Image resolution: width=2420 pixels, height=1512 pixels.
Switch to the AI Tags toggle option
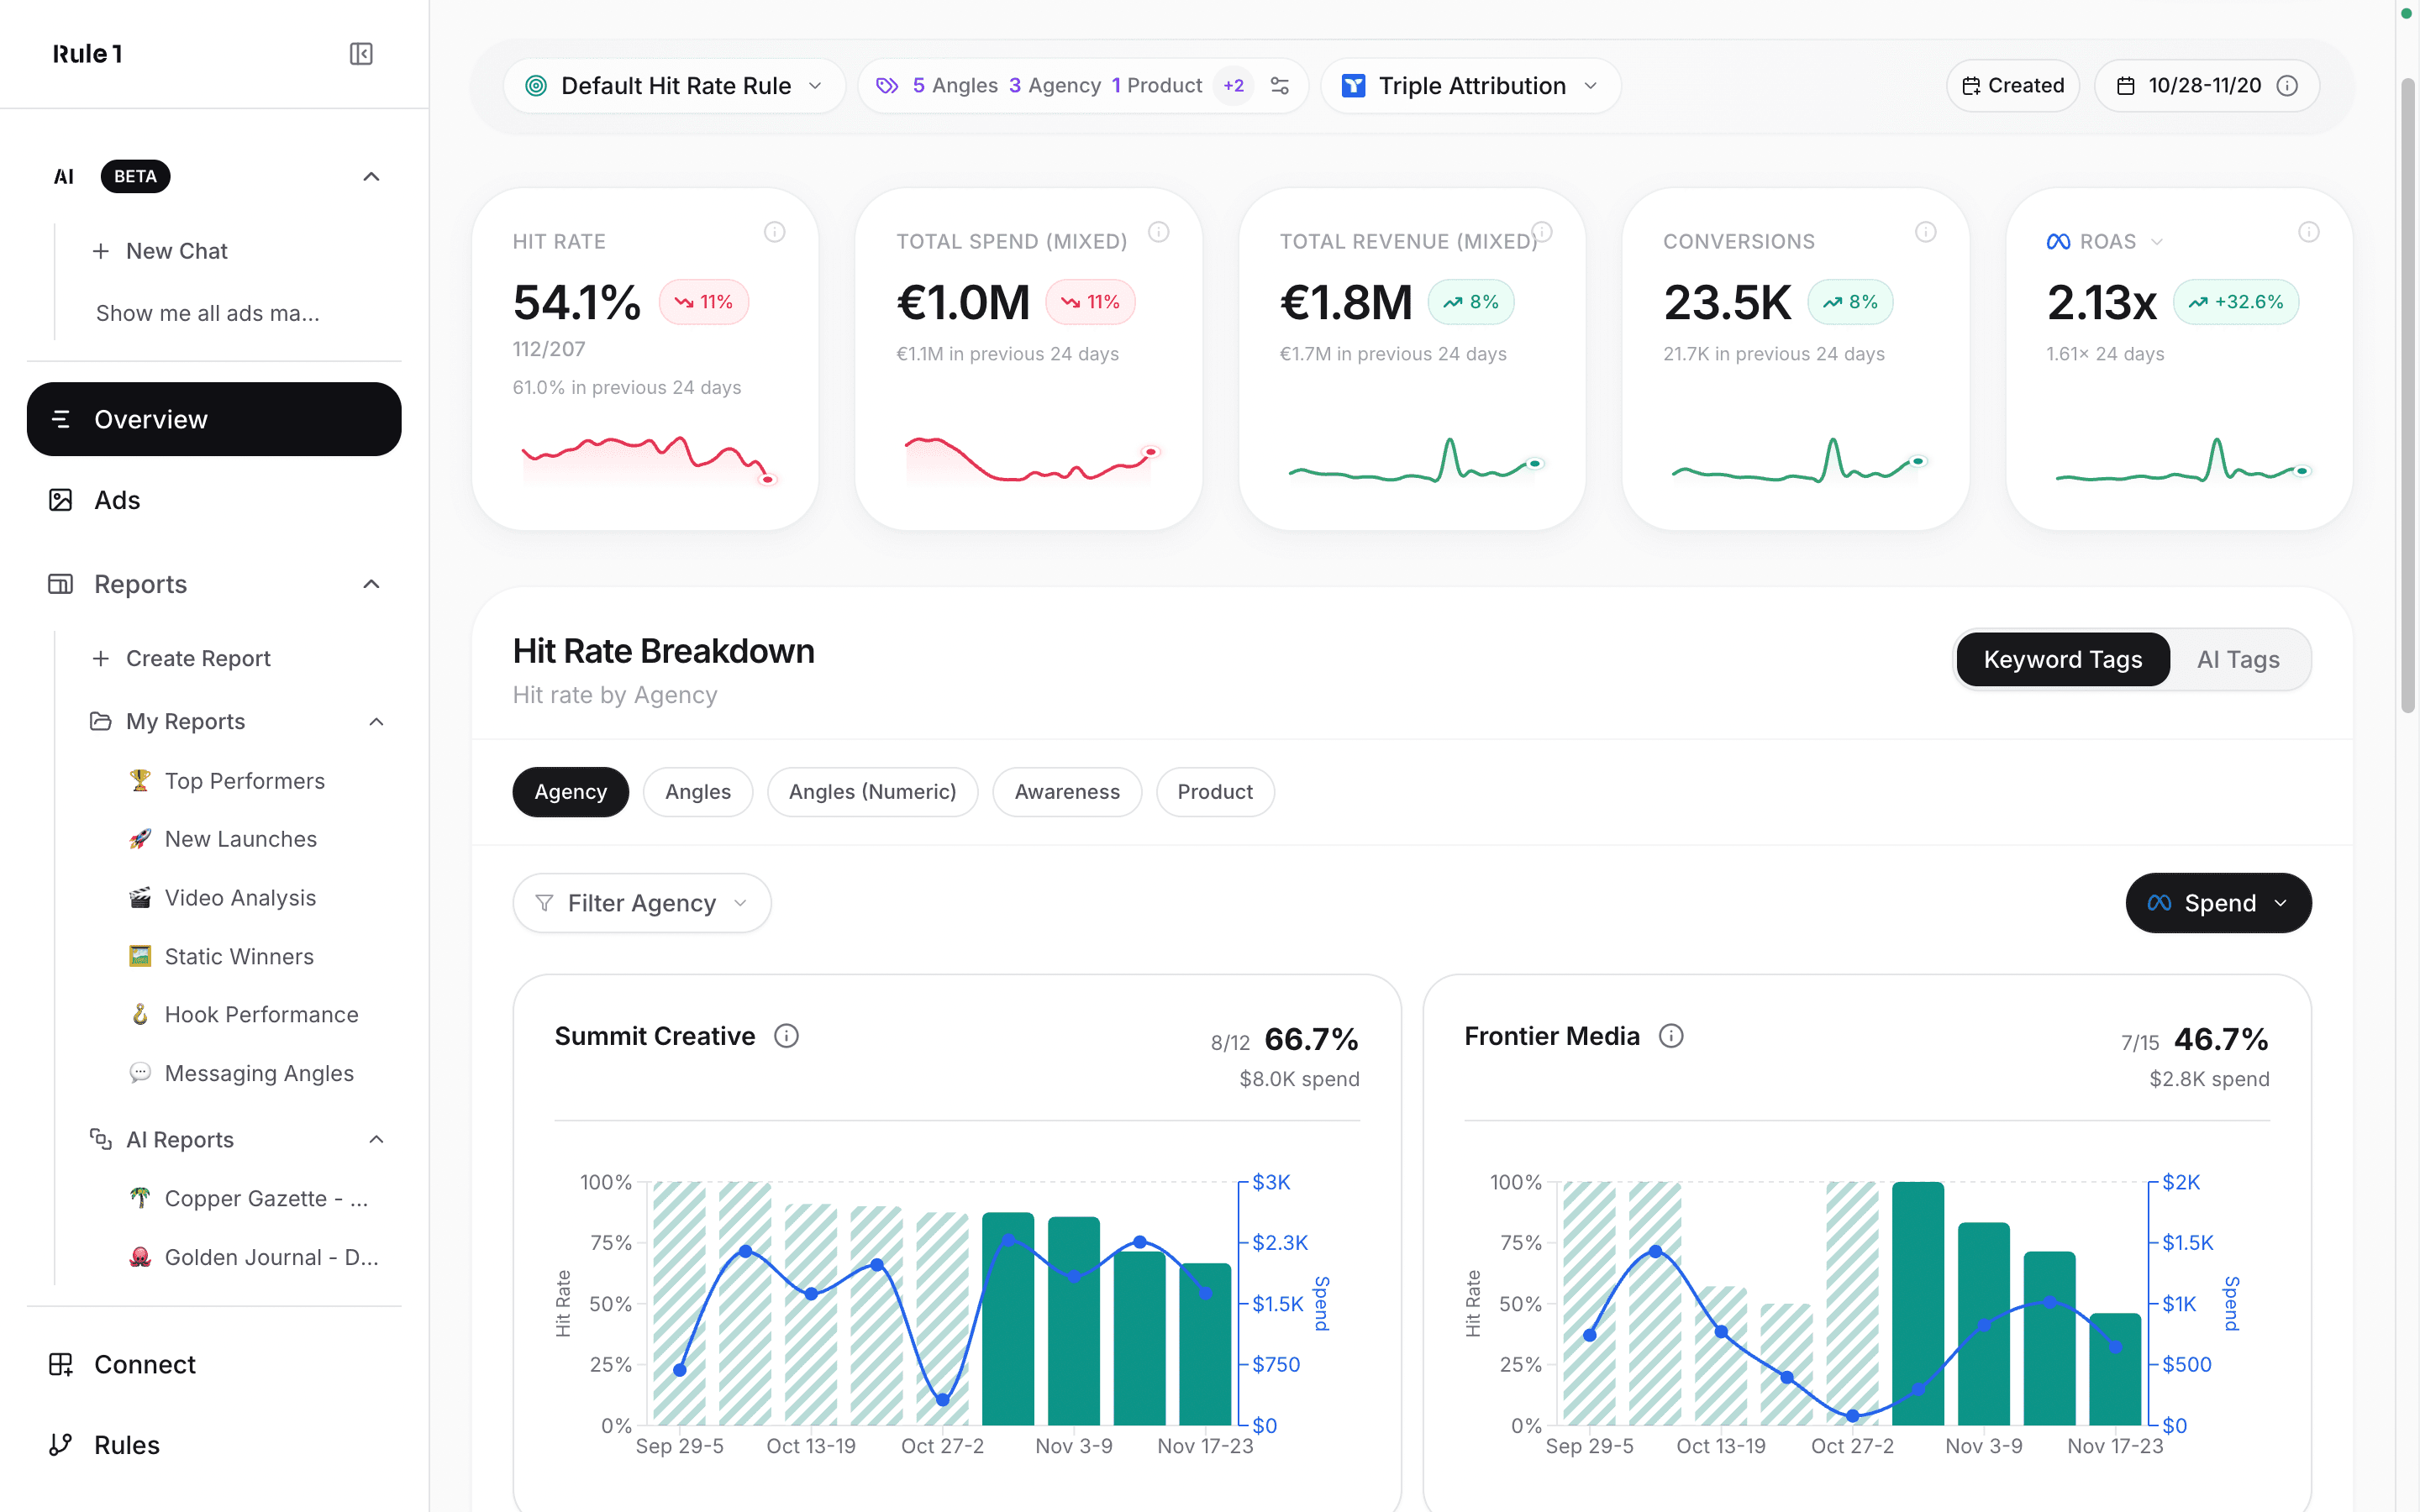click(x=2238, y=659)
